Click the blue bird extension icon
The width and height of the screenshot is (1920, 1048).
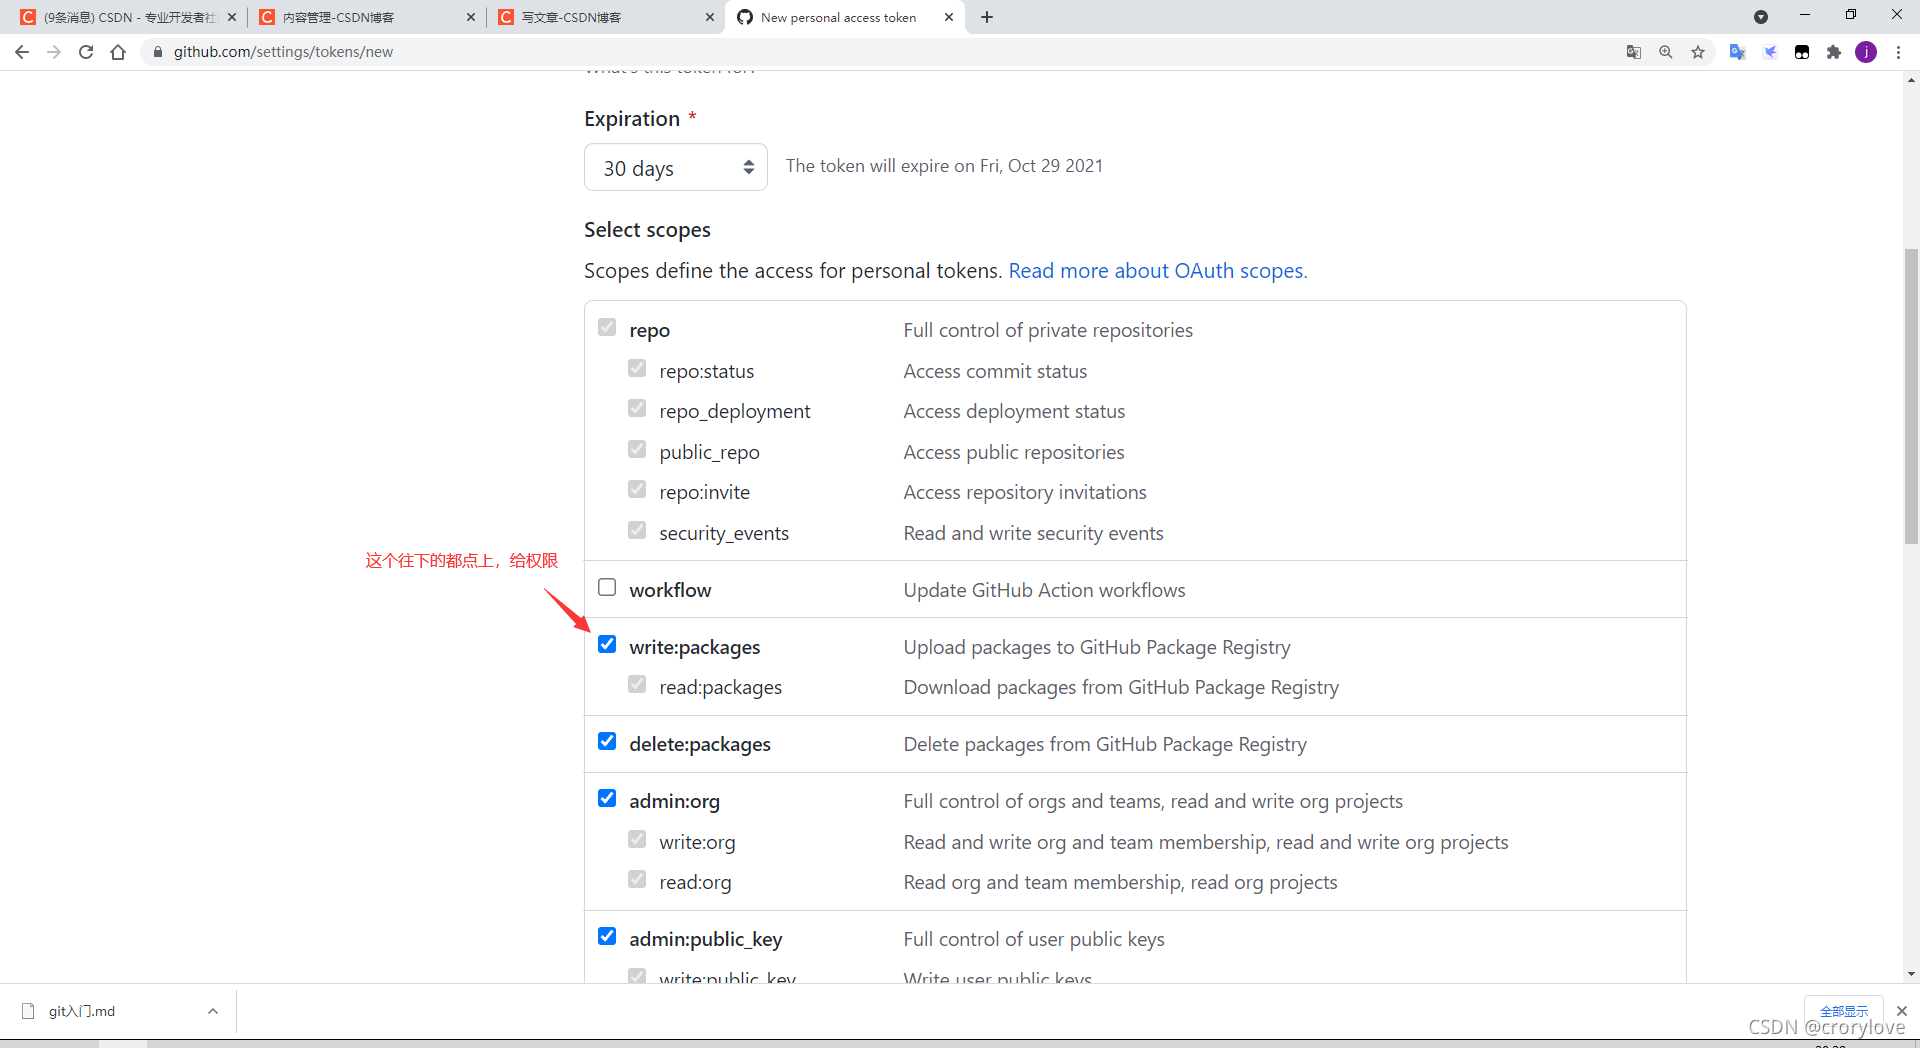[1770, 52]
